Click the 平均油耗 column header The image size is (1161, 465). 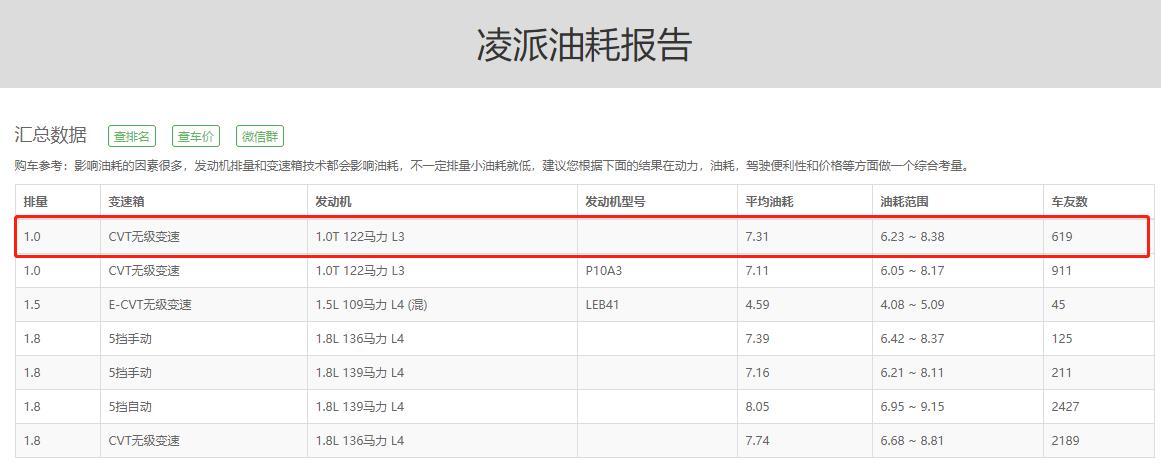[x=769, y=201]
